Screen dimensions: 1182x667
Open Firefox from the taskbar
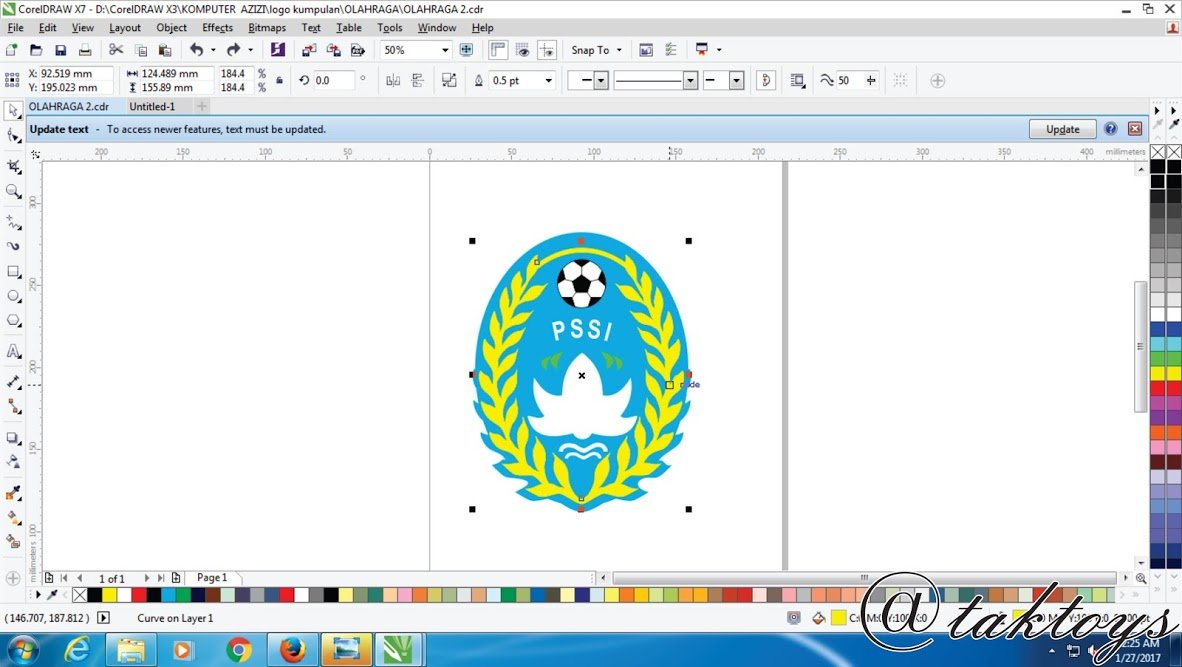click(x=293, y=650)
